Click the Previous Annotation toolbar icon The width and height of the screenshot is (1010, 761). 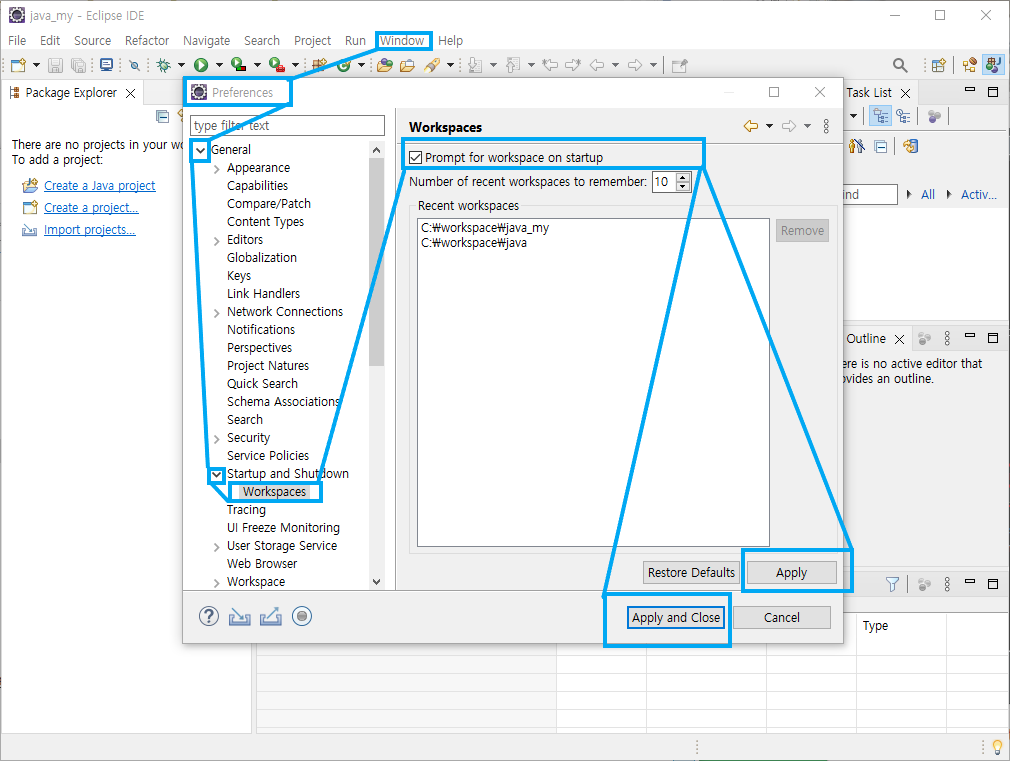click(513, 65)
